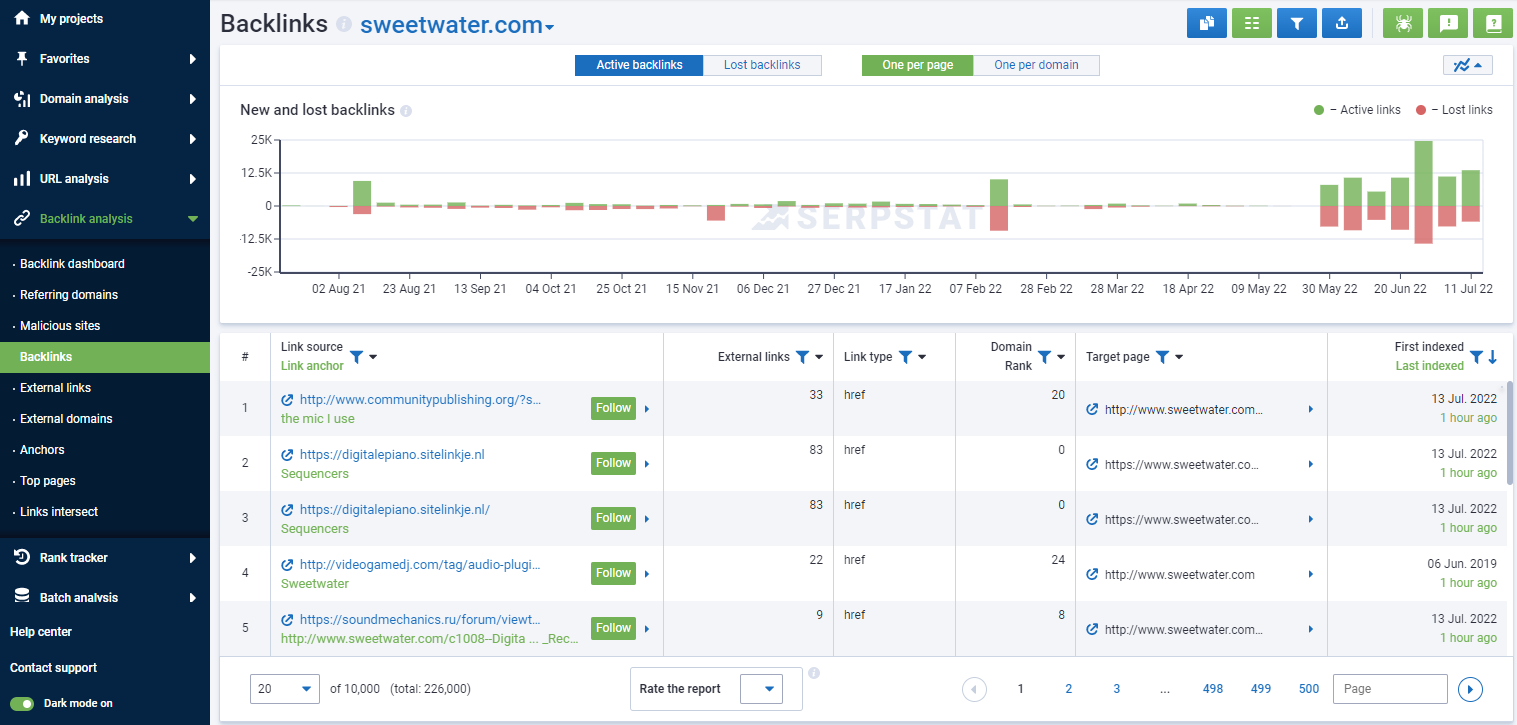Open Anchors submenu item
The width and height of the screenshot is (1517, 725).
(x=42, y=450)
